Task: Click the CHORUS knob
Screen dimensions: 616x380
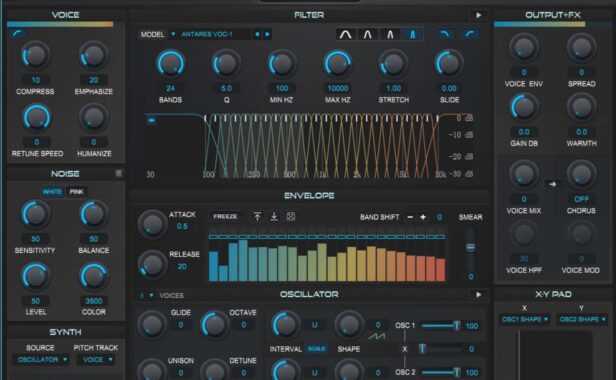Action: pos(581,174)
